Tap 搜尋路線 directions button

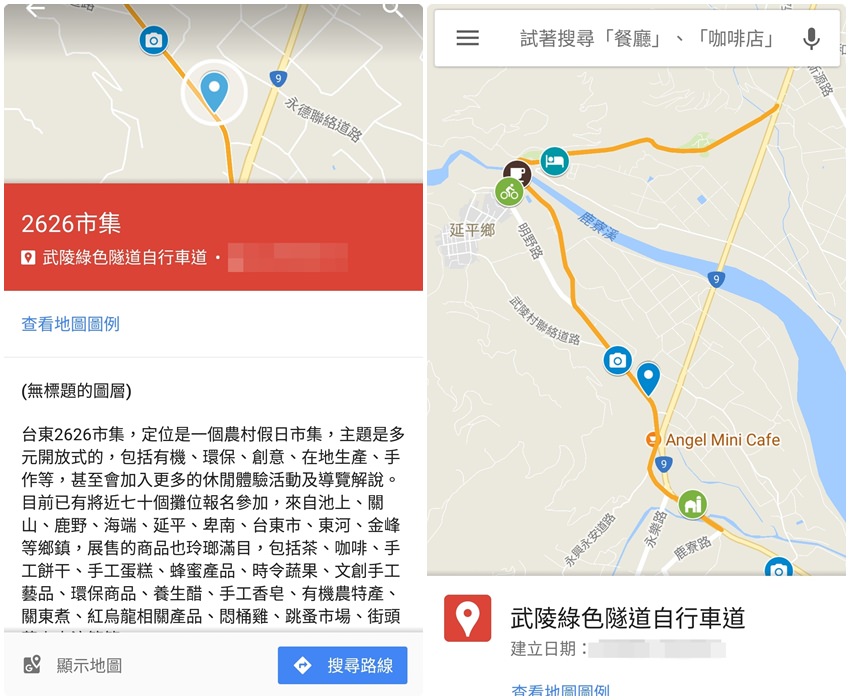[x=343, y=665]
